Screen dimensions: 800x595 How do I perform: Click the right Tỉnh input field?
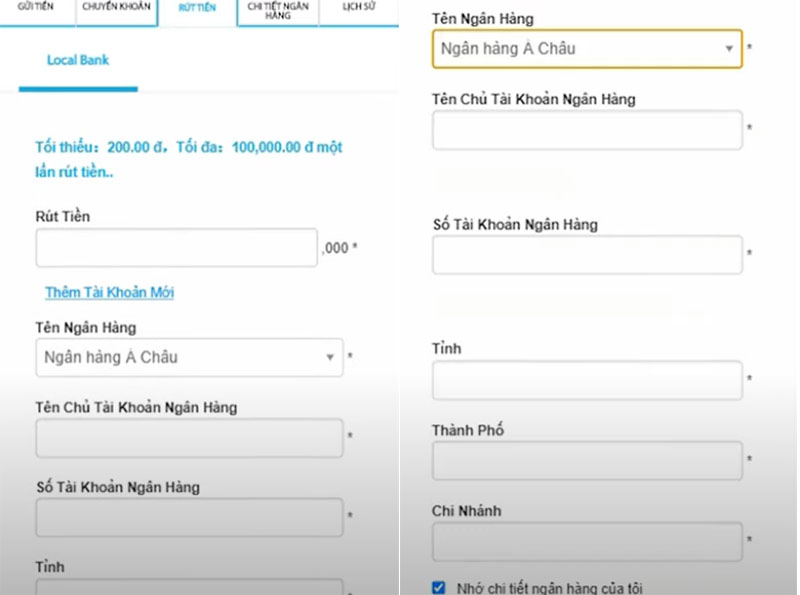[x=587, y=380]
